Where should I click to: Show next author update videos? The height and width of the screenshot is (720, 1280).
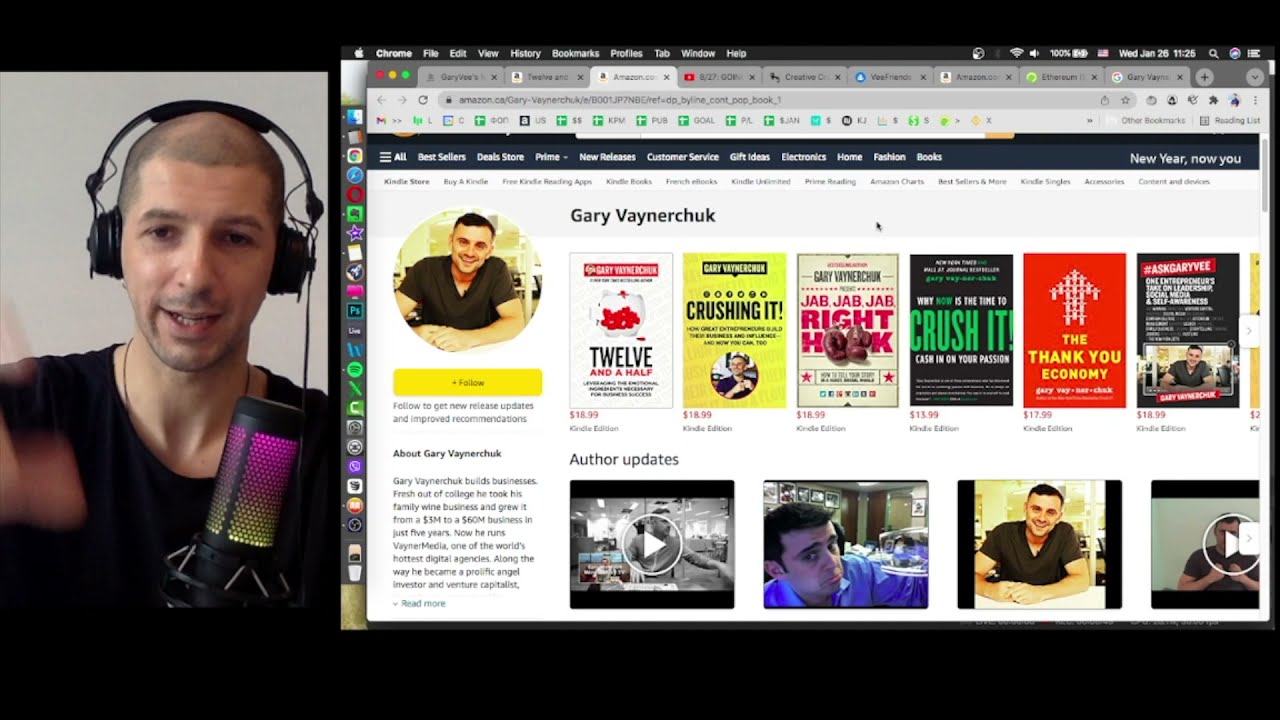[x=1248, y=538]
